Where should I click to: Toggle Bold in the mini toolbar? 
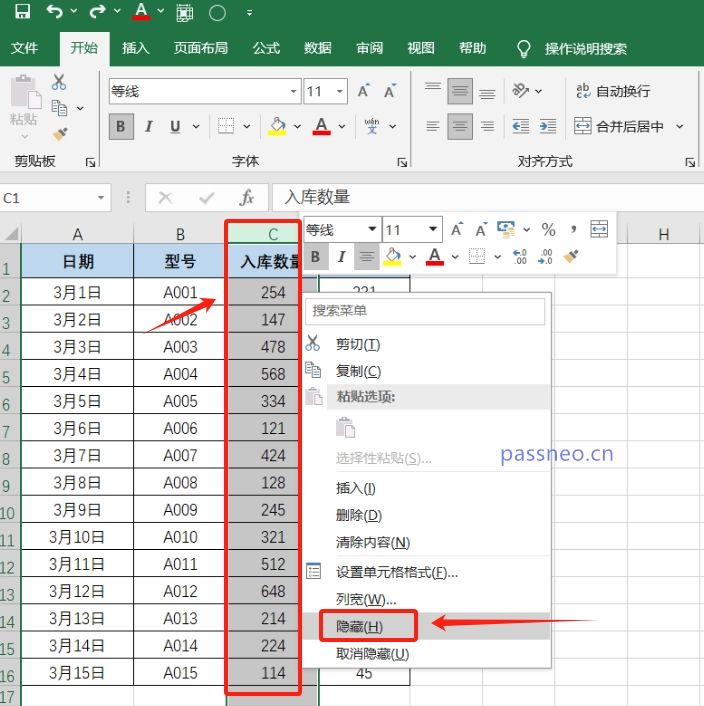coord(316,257)
